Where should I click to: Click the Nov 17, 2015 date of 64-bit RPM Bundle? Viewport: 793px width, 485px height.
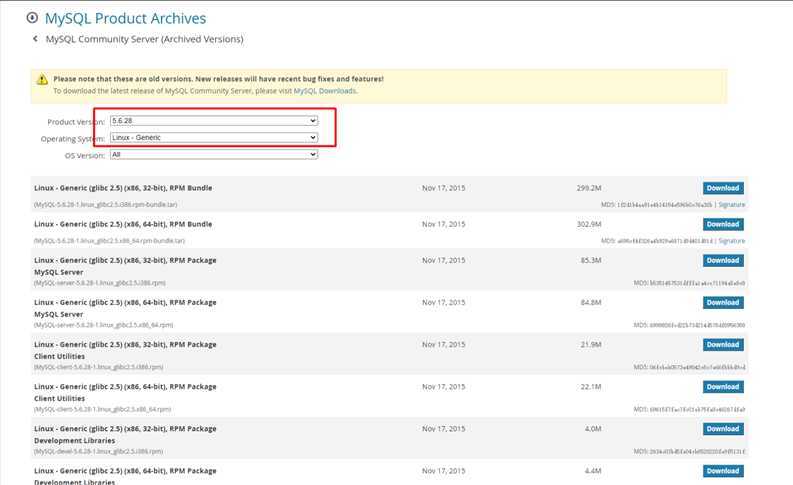[x=444, y=224]
